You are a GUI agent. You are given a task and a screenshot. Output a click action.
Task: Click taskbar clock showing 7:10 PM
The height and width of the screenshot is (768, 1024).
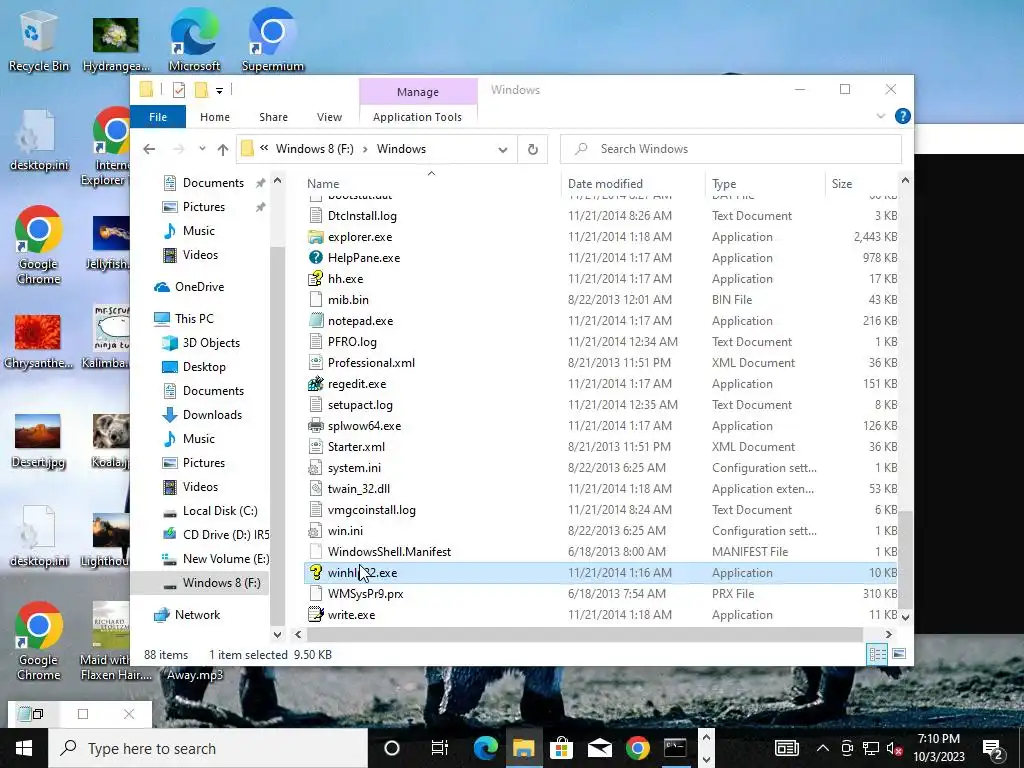pyautogui.click(x=938, y=739)
